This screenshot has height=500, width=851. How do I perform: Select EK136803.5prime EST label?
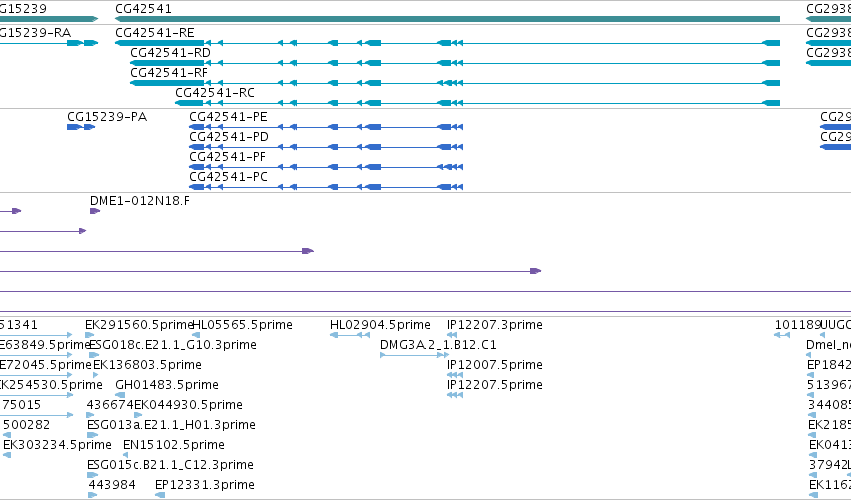(148, 365)
